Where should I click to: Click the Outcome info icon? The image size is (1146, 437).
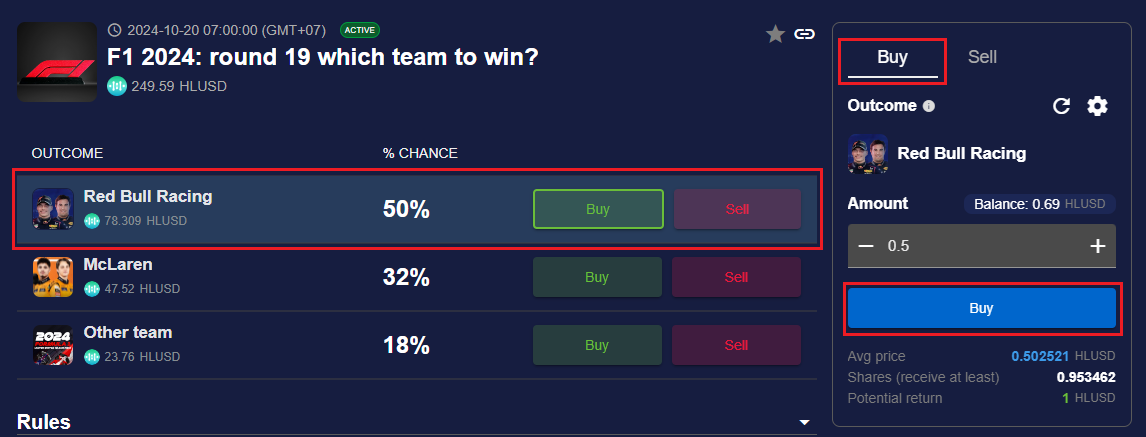929,106
